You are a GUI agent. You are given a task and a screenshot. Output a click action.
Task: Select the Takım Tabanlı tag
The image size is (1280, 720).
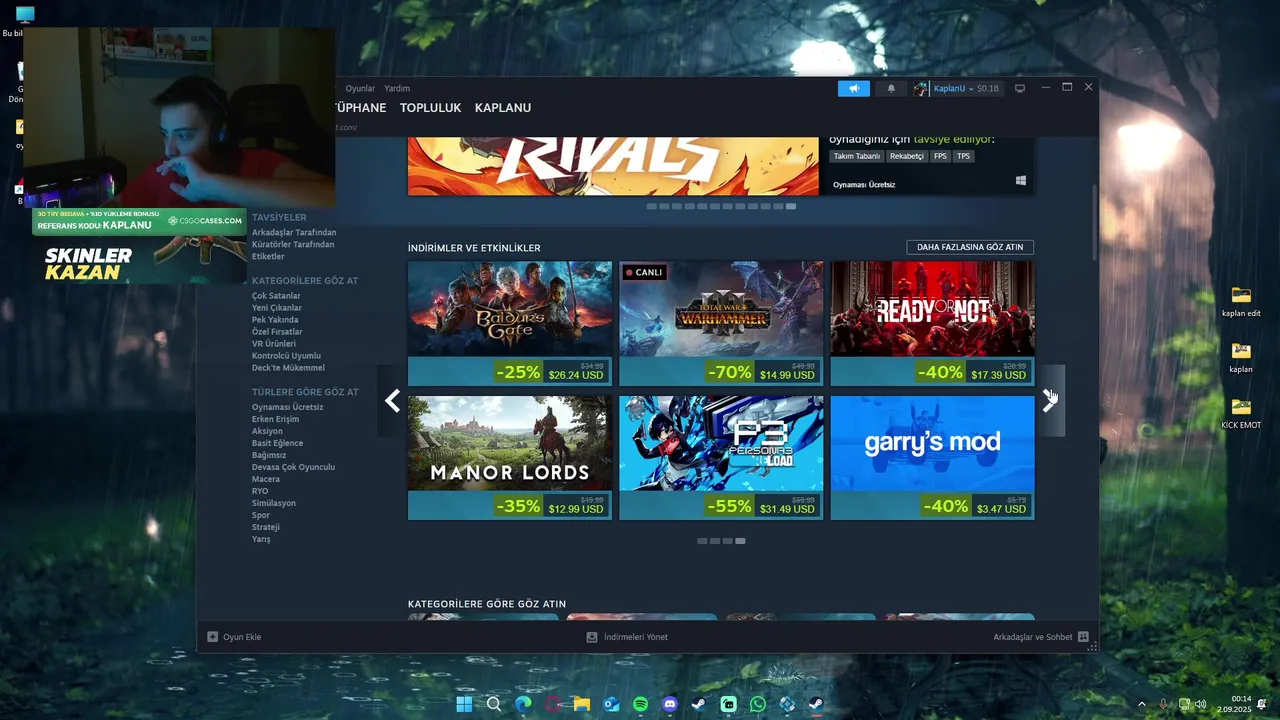857,156
